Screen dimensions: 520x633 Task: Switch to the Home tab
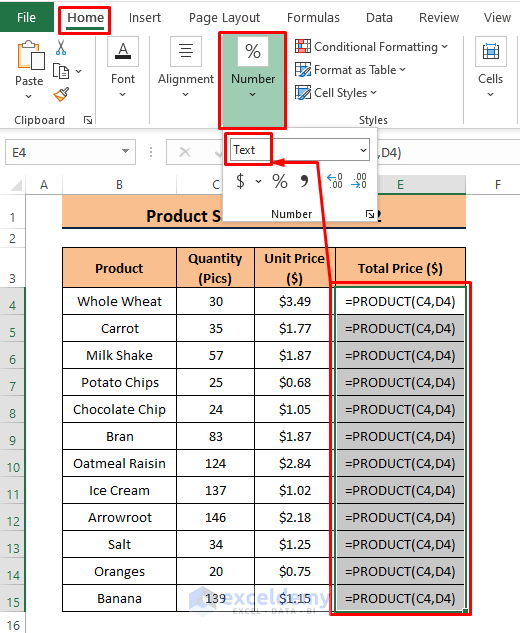click(x=85, y=17)
